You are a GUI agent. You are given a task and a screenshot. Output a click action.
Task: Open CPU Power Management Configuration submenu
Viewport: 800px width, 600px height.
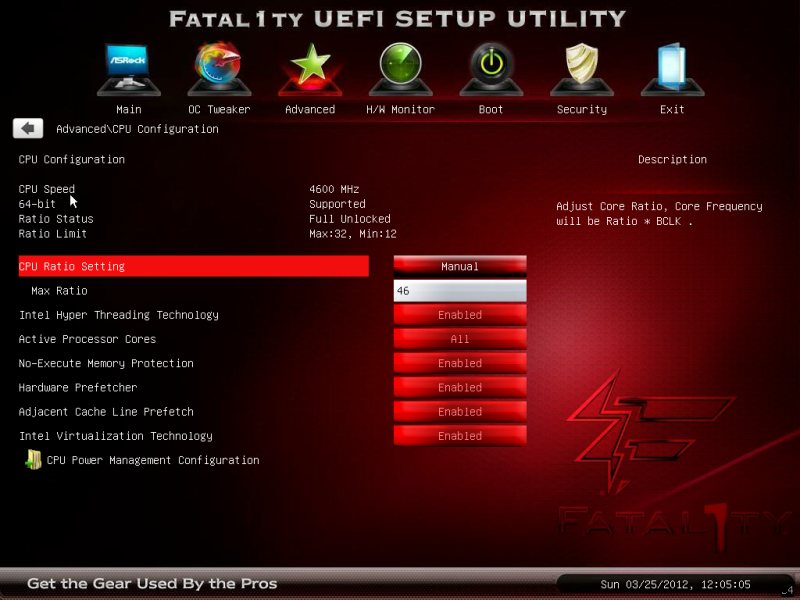(153, 460)
